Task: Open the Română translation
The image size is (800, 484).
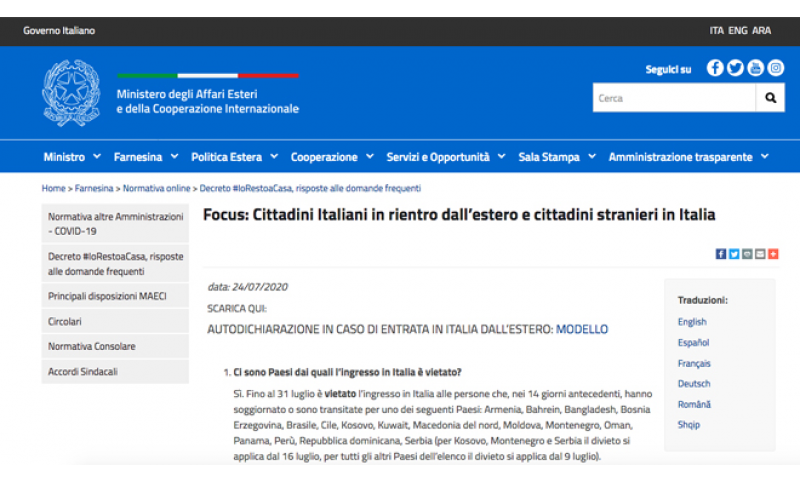Action: [x=694, y=404]
